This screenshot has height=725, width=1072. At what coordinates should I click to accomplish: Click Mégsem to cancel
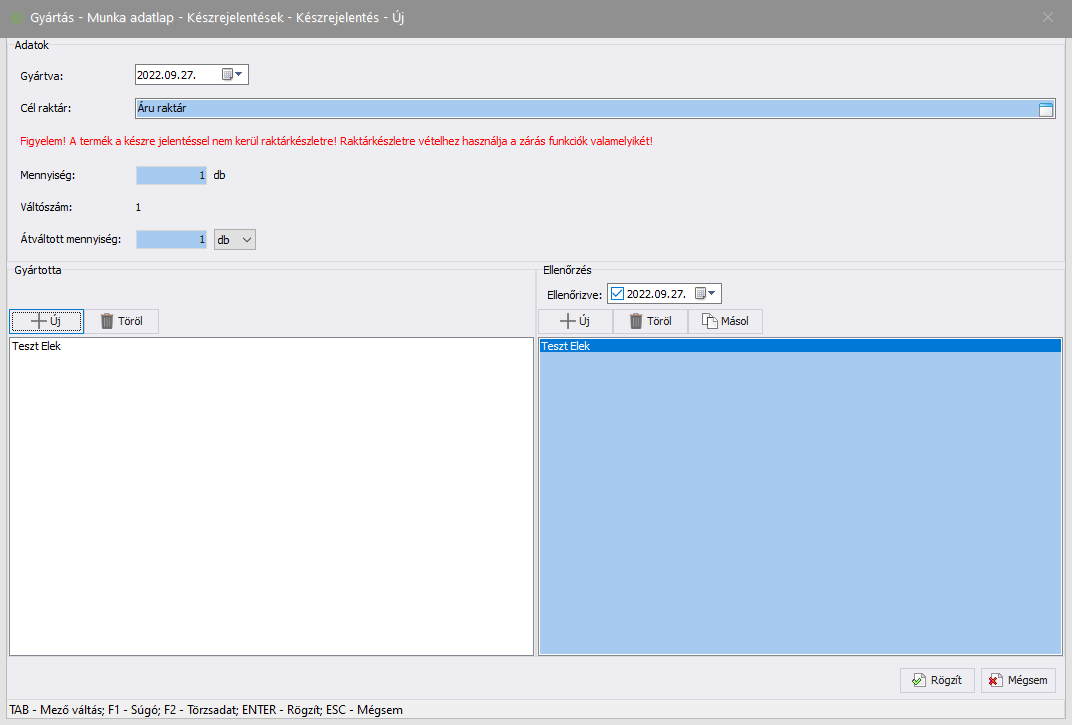click(x=1018, y=680)
